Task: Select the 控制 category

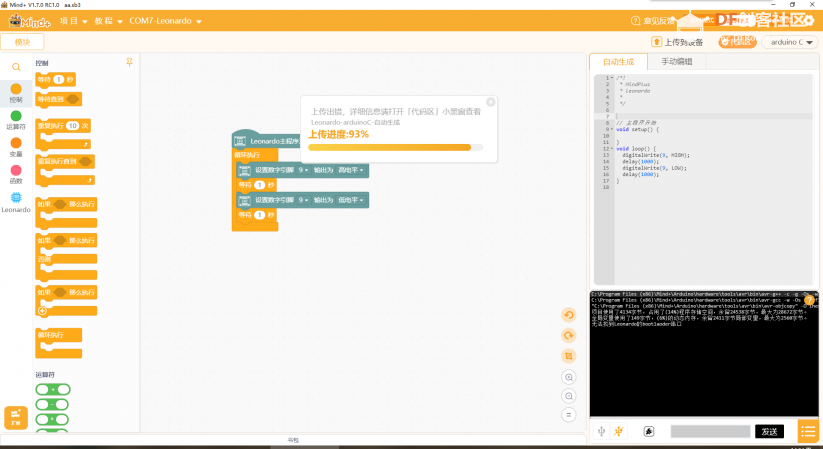Action: click(x=16, y=93)
